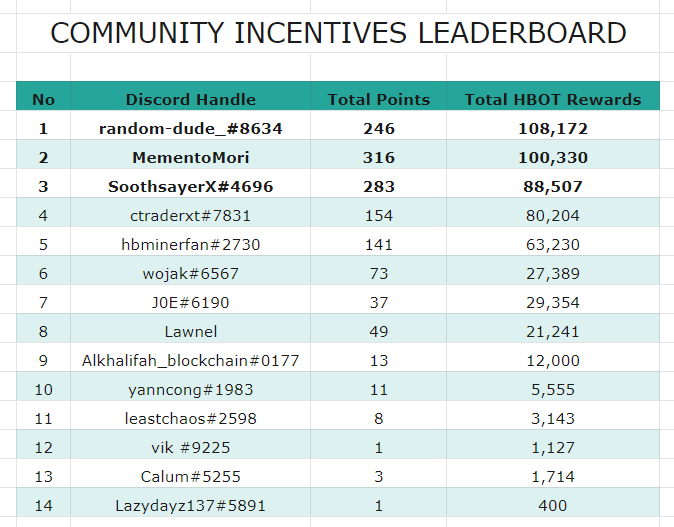Image resolution: width=674 pixels, height=527 pixels.
Task: Select the COMMUNITY INCENTIVES LEADERBOARD title cell
Action: tap(338, 33)
